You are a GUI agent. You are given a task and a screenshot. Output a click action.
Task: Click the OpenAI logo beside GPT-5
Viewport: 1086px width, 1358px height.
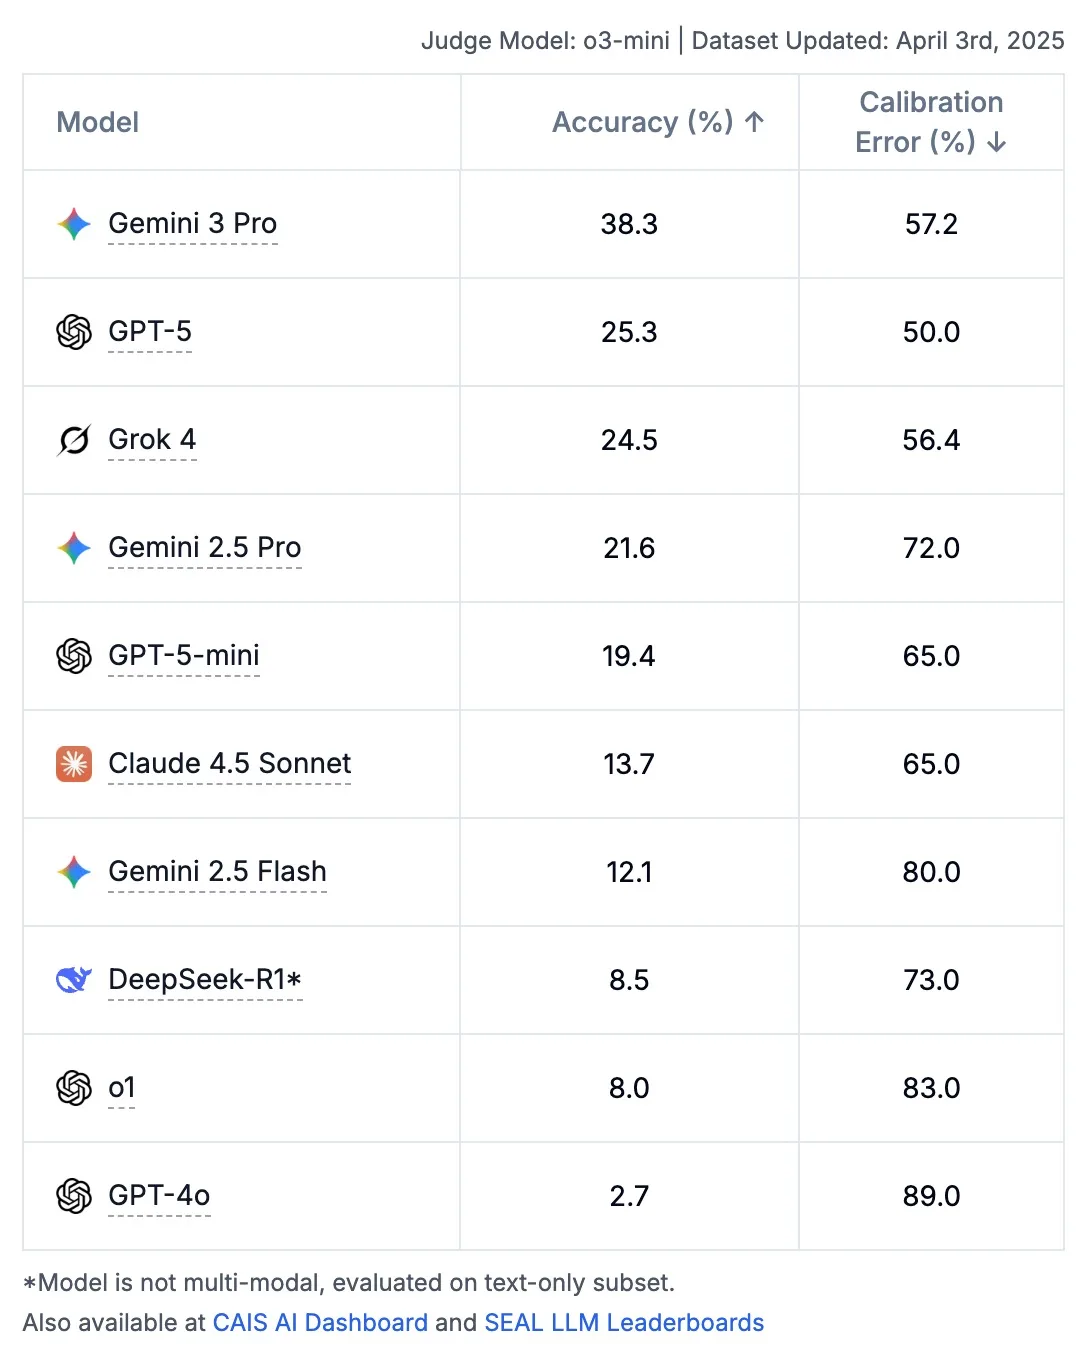tap(74, 332)
